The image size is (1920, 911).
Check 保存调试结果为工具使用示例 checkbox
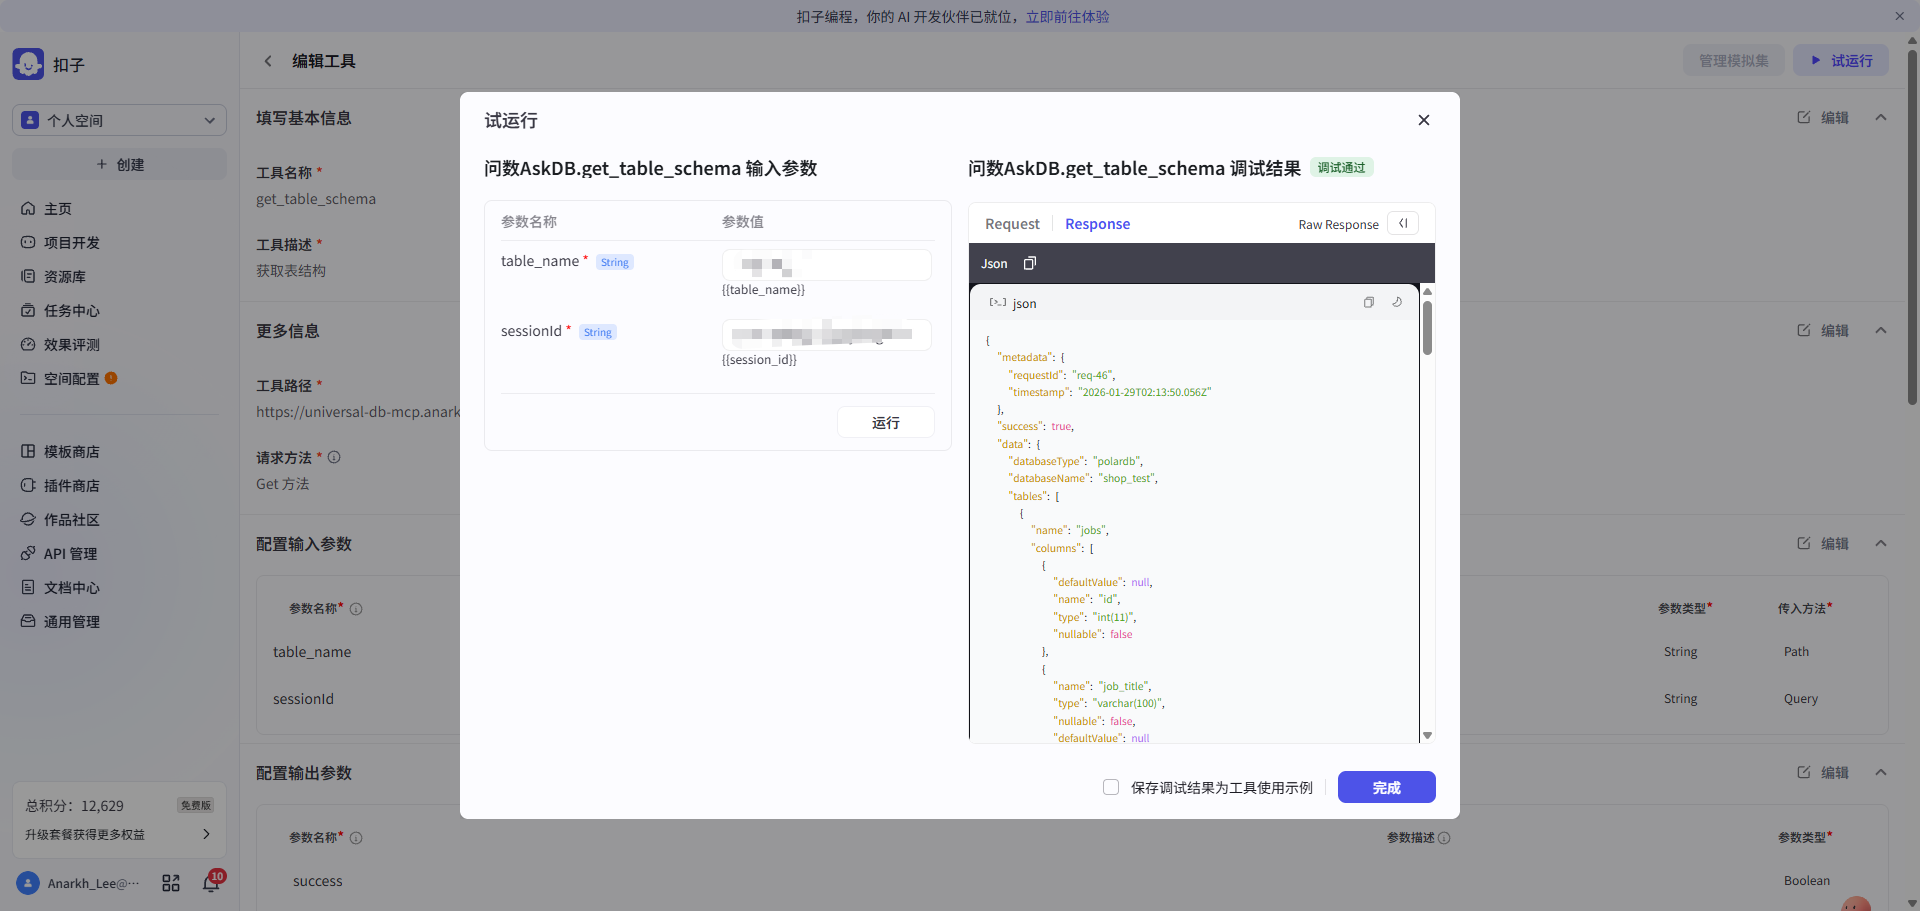click(x=1111, y=788)
